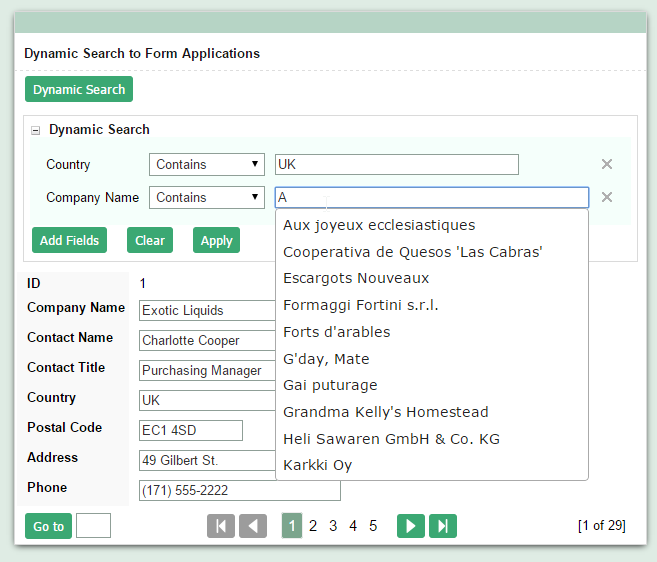Choose suggestion Escargots Nouveaux
The height and width of the screenshot is (562, 657).
click(x=432, y=278)
